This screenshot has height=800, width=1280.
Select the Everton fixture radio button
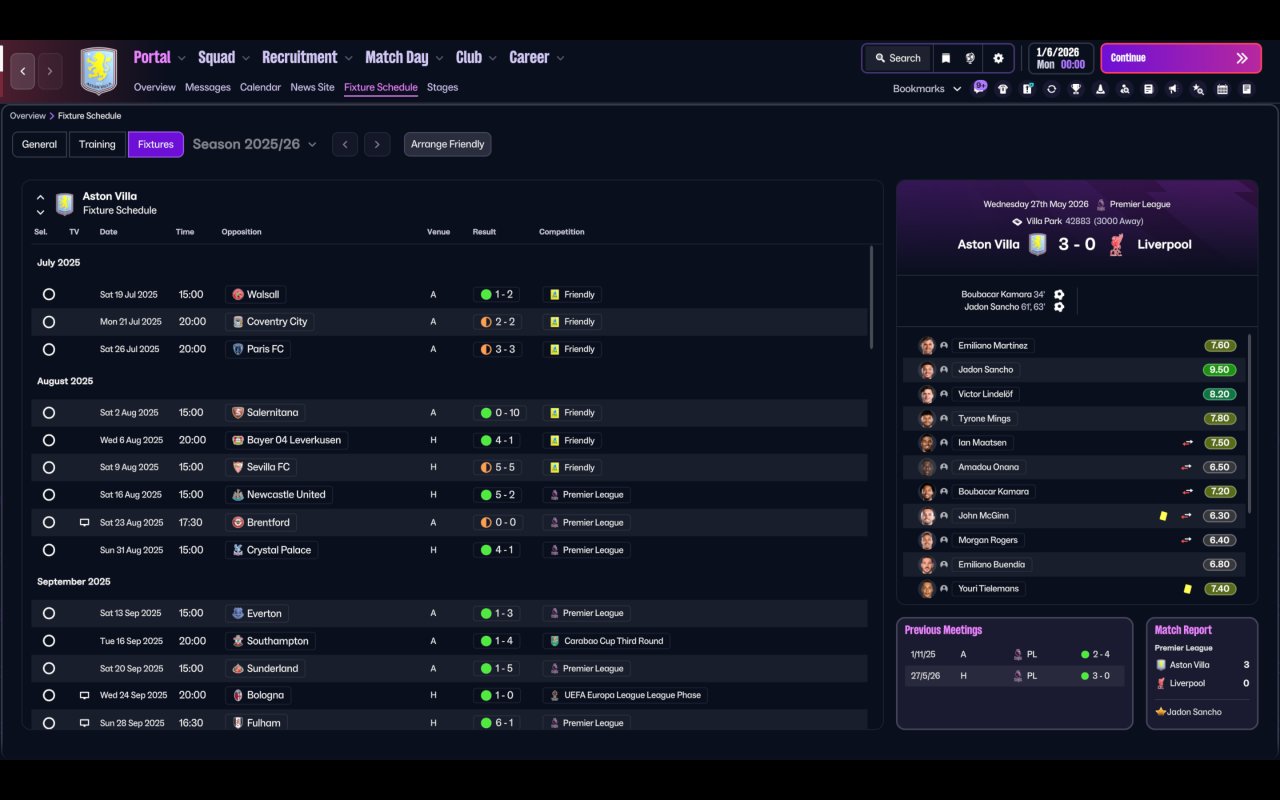[x=49, y=613]
